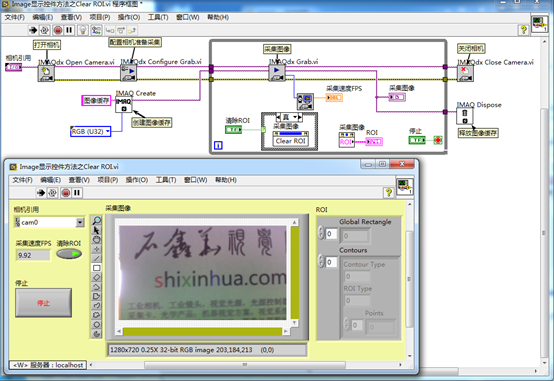Click Run Continuously in block diagram toolbar

pyautogui.click(x=44, y=30)
